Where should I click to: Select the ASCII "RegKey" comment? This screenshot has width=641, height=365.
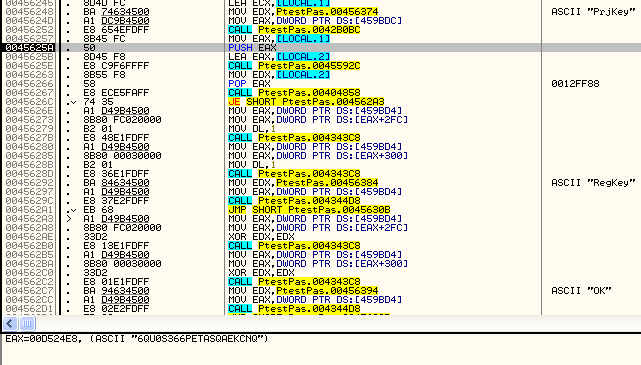click(x=593, y=183)
